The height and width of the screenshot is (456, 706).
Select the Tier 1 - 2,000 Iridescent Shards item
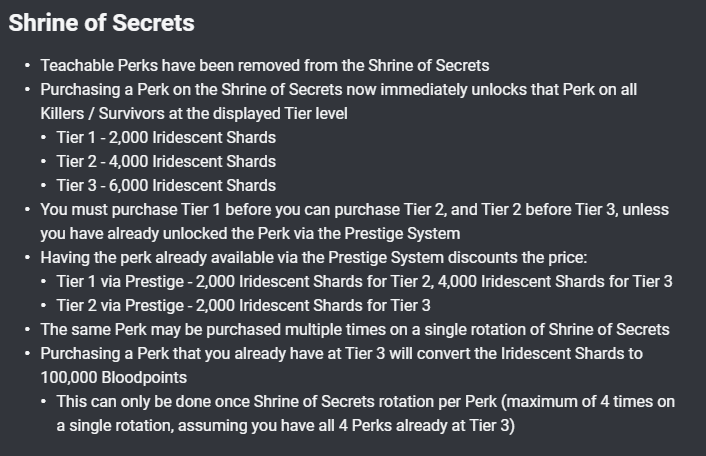166,138
